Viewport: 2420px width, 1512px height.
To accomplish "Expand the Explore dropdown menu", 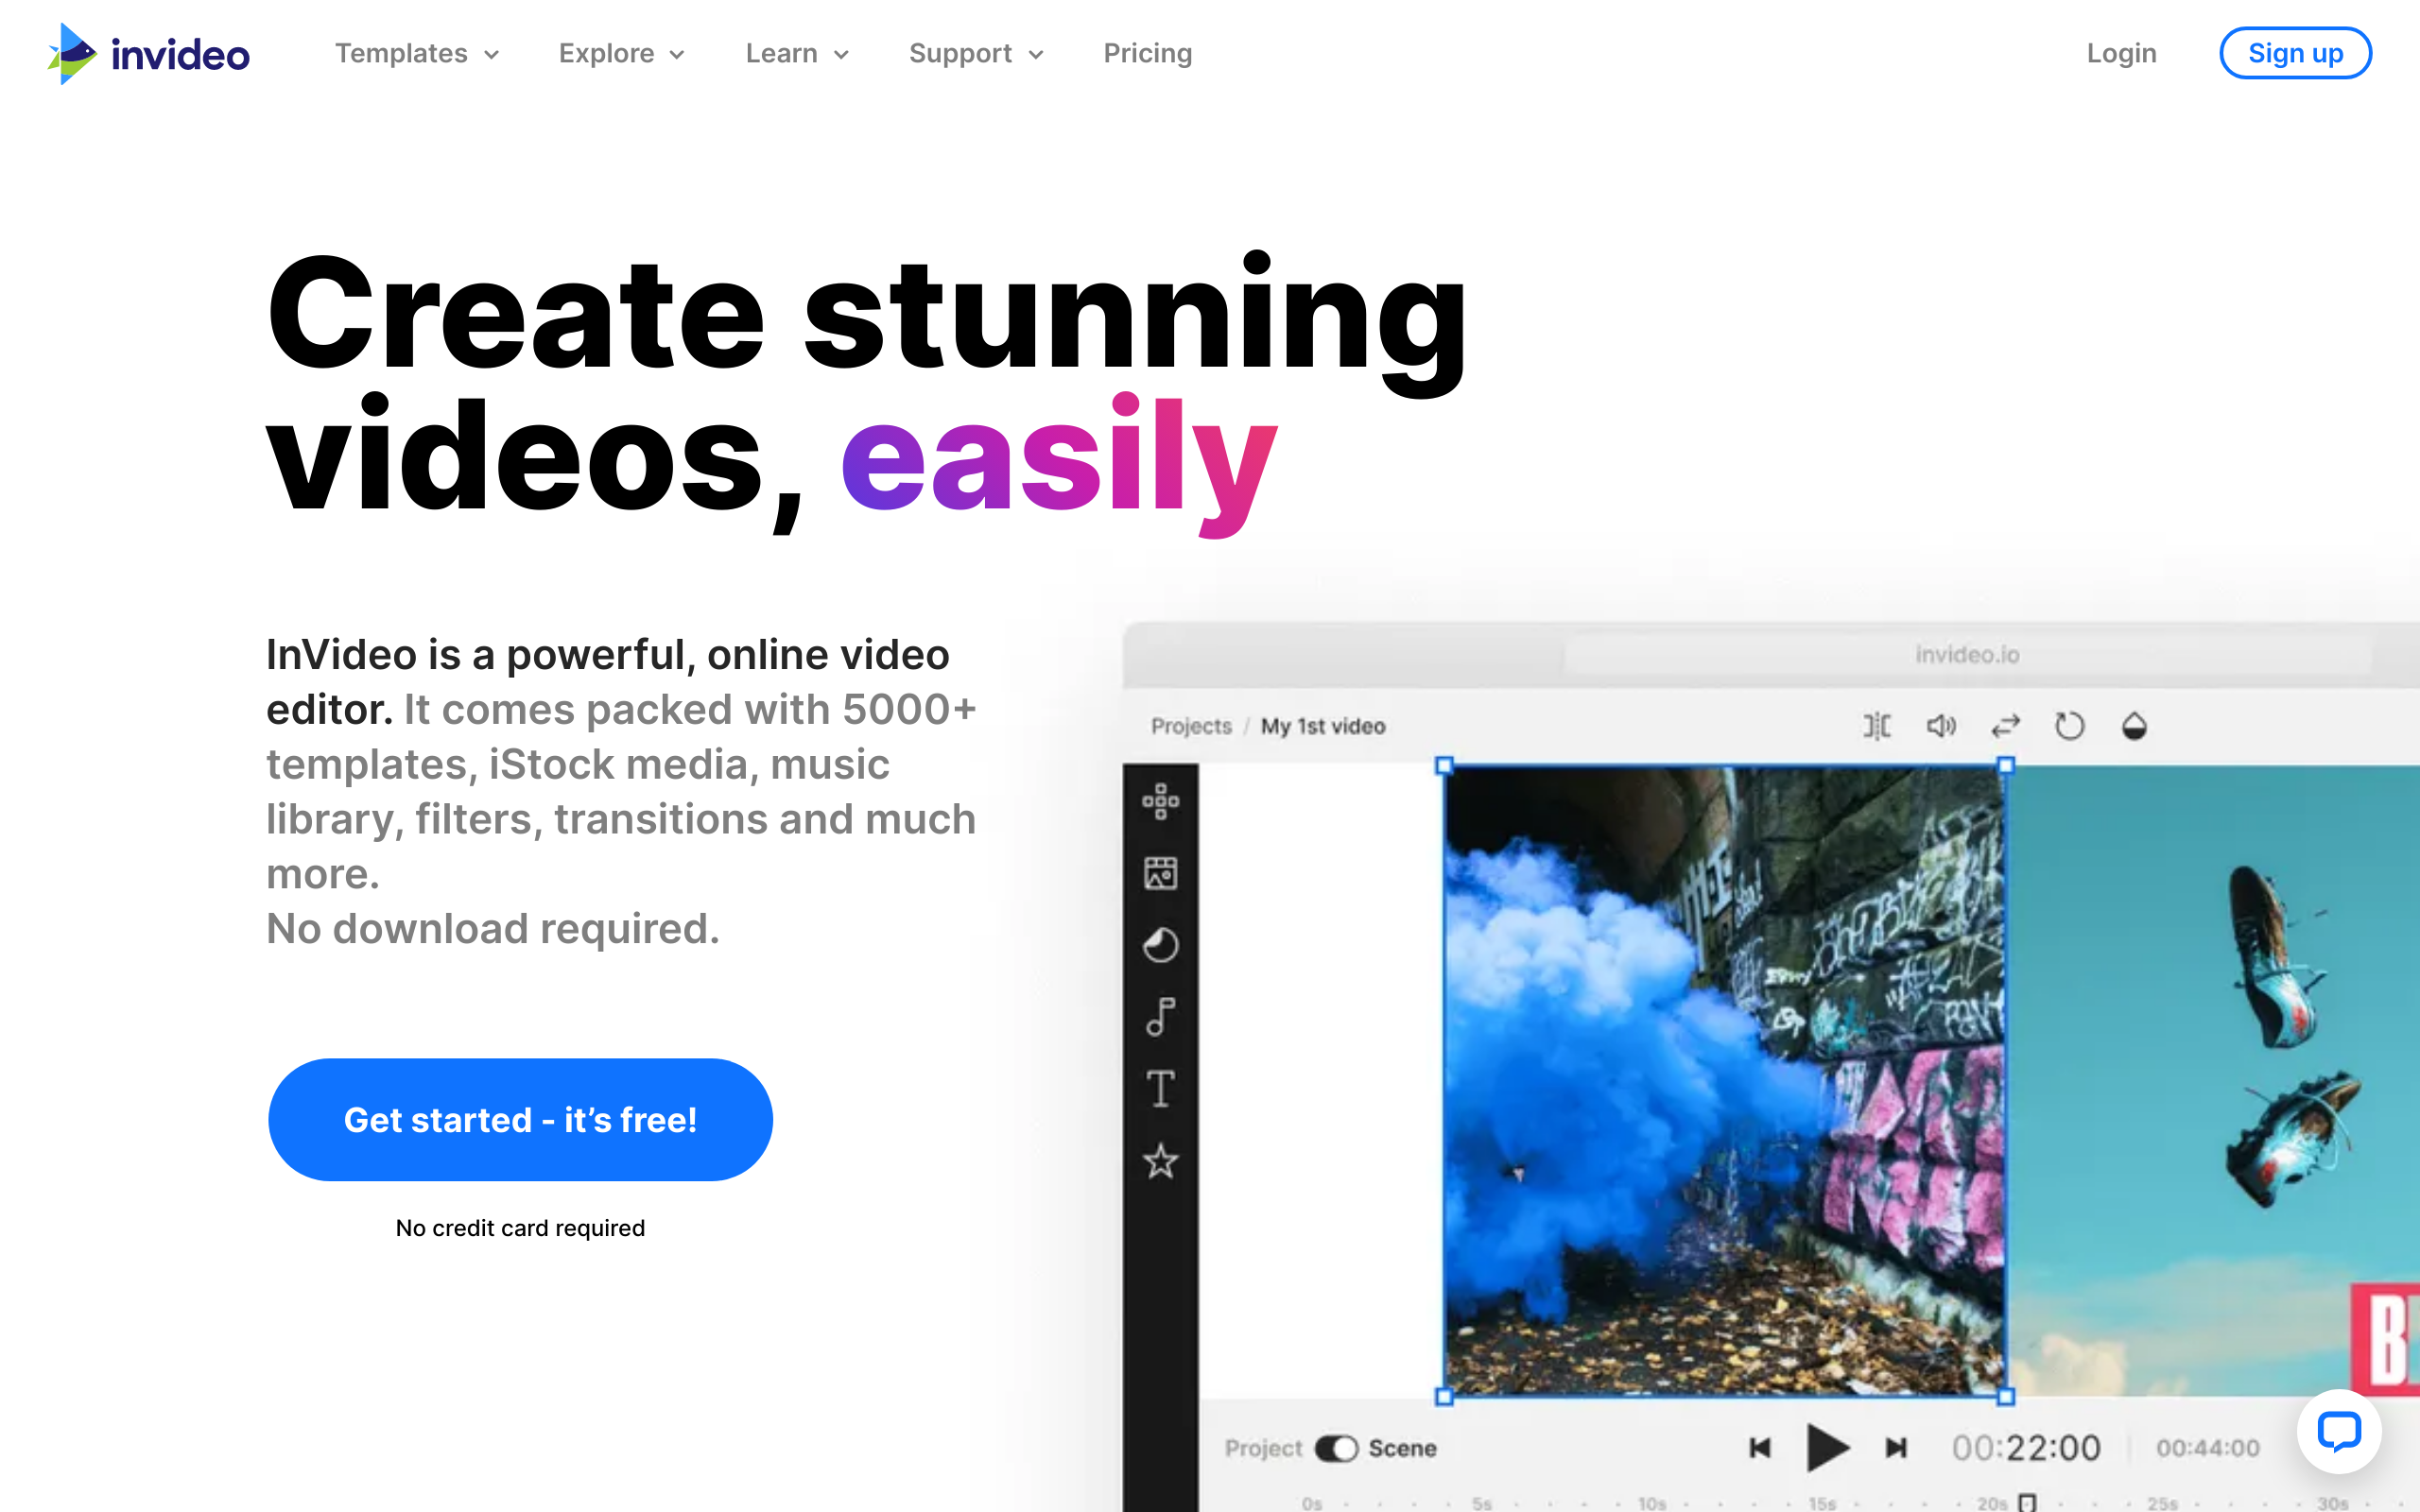I will pos(621,53).
